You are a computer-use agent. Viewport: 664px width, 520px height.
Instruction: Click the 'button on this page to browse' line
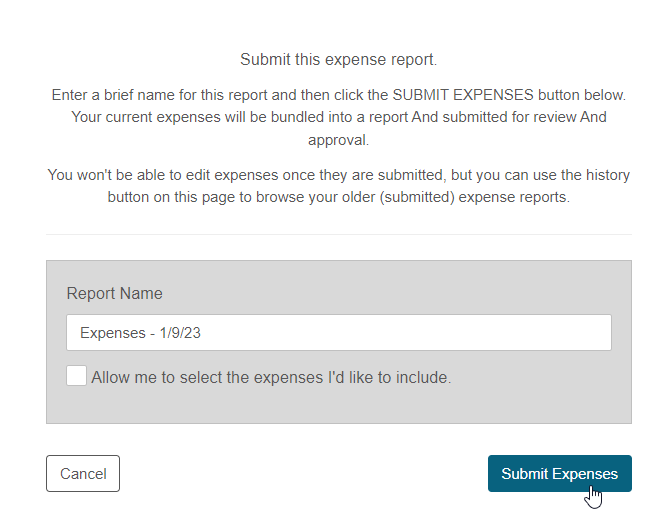pyautogui.click(x=338, y=197)
